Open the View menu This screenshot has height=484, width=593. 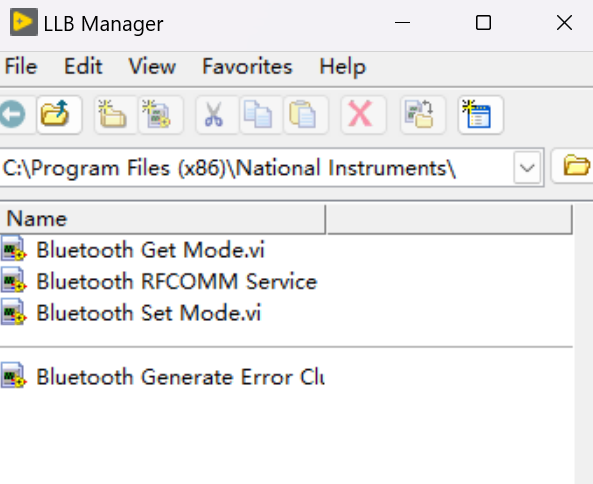click(152, 67)
